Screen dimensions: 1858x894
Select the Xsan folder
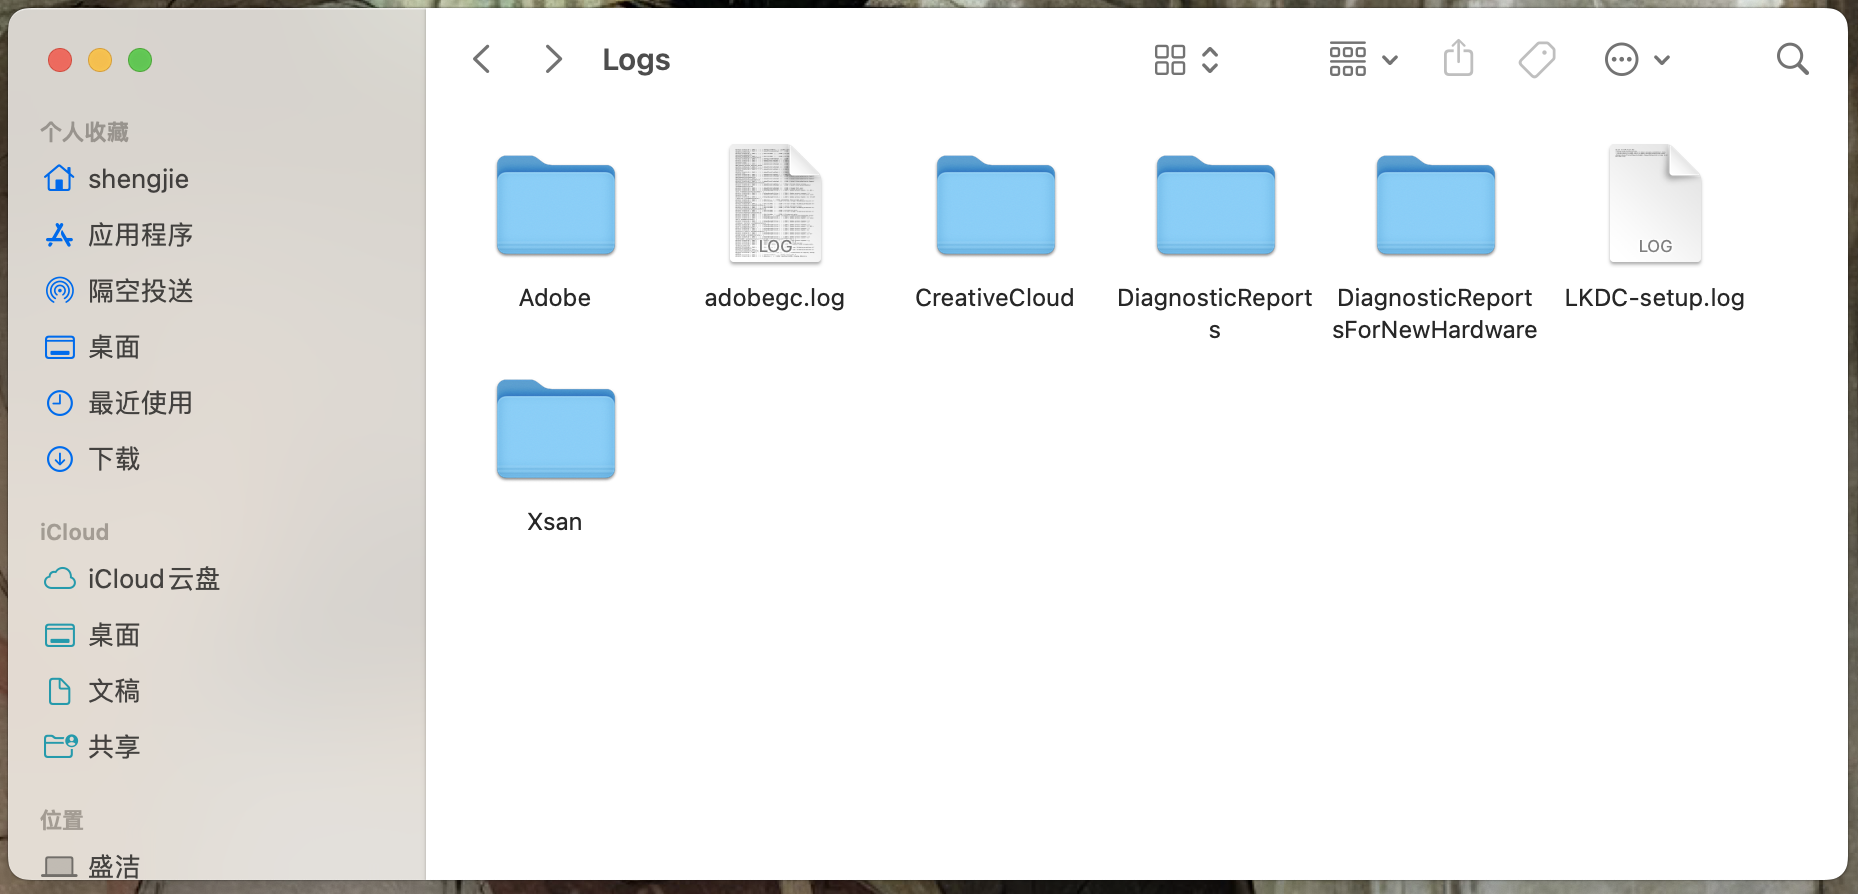[x=555, y=430]
